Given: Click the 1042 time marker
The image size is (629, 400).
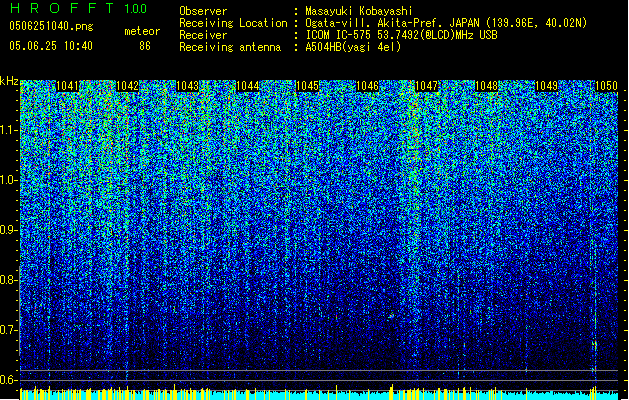Looking at the screenshot, I should click(128, 86).
